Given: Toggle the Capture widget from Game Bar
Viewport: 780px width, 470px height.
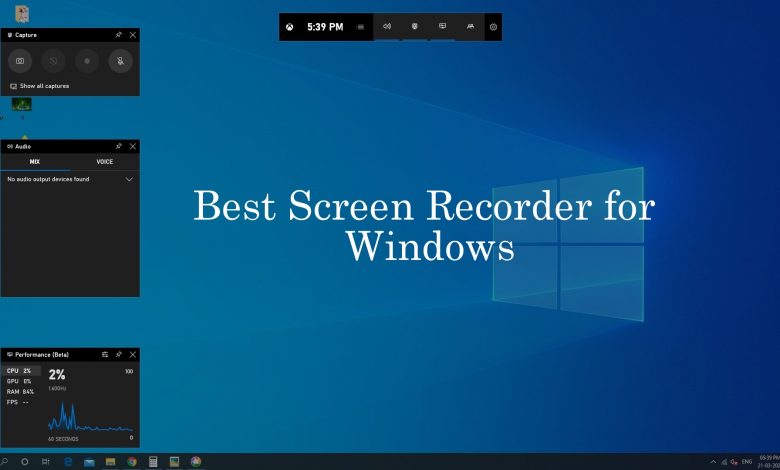Looking at the screenshot, I should click(414, 26).
